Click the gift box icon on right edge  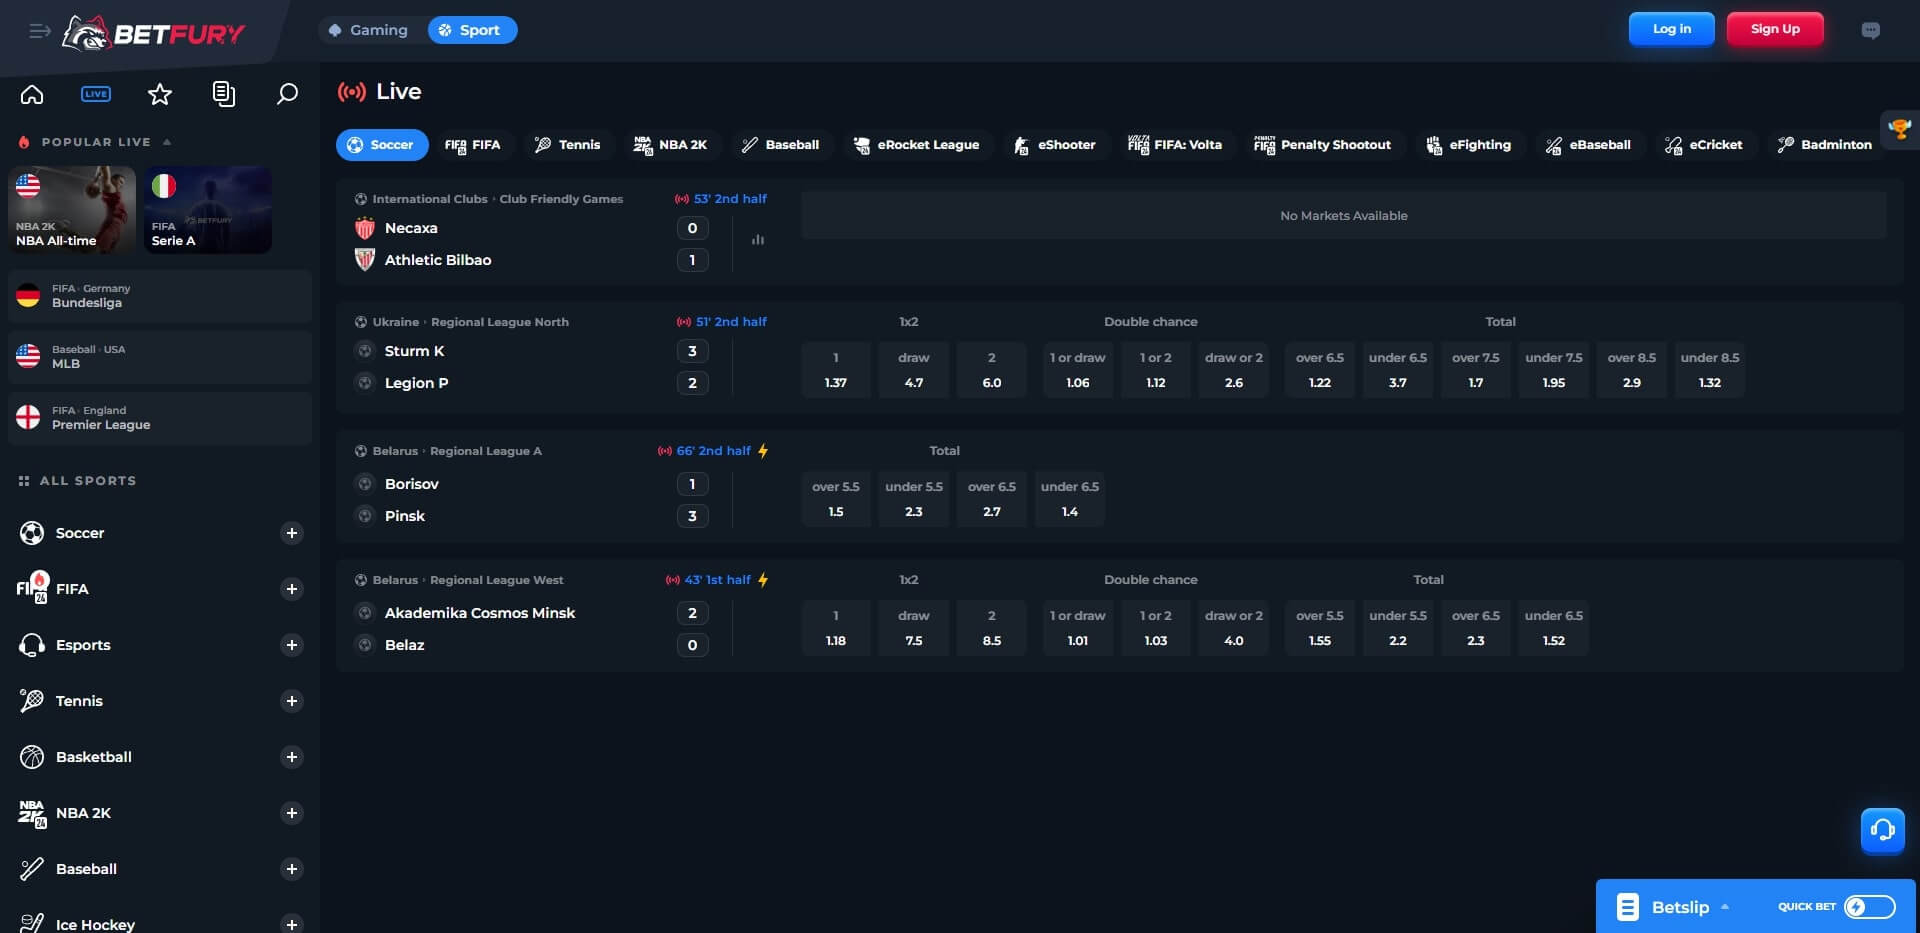pyautogui.click(x=1900, y=130)
